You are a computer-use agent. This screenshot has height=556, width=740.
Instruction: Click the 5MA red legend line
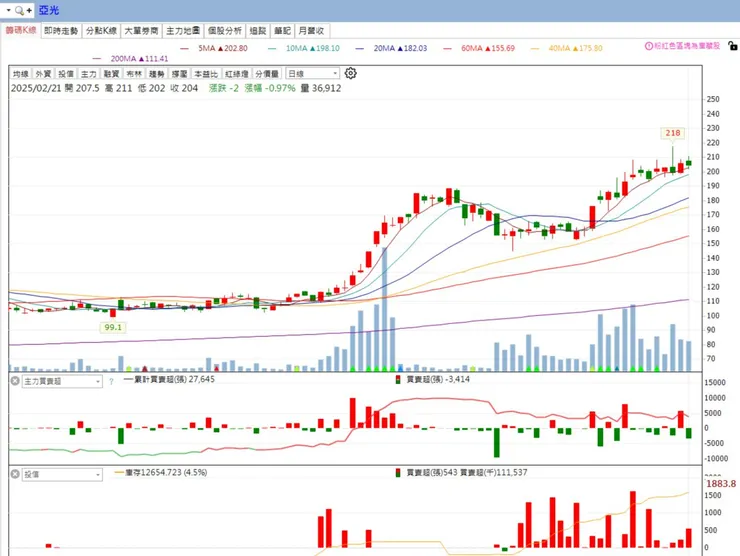185,49
